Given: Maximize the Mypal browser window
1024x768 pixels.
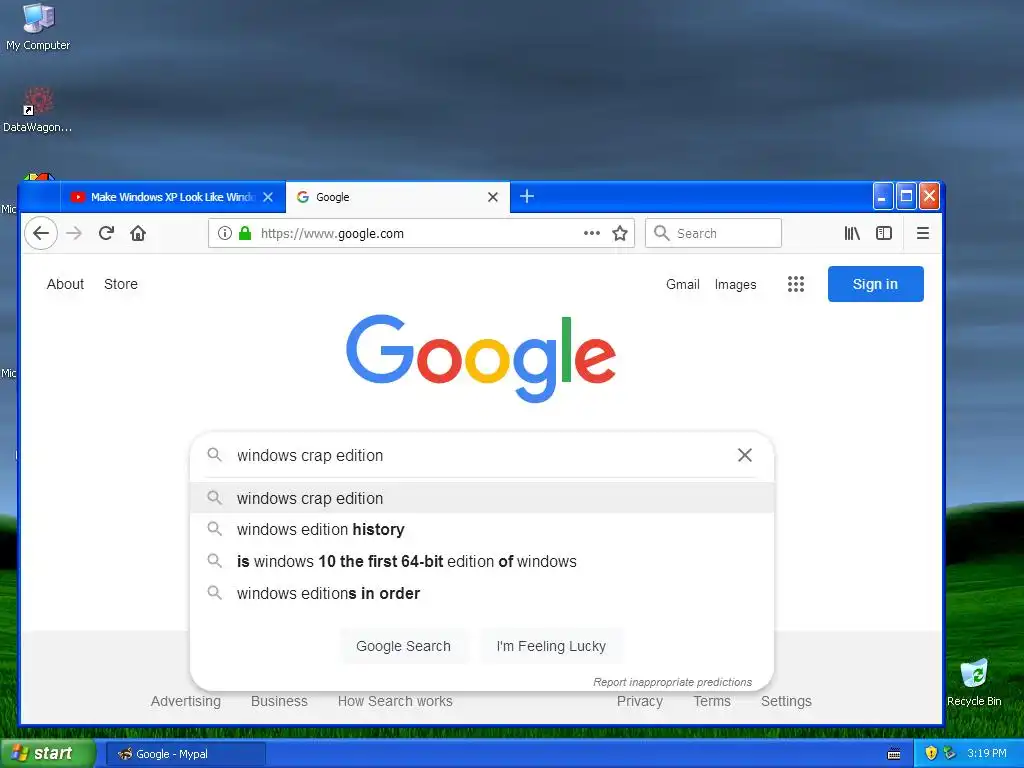Looking at the screenshot, I should pos(906,196).
